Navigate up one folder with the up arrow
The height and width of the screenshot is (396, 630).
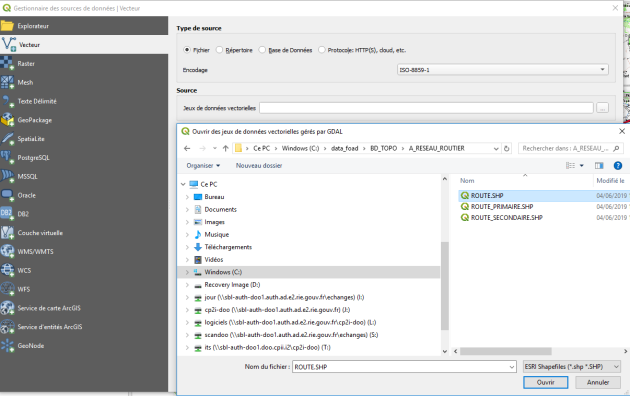tap(225, 148)
